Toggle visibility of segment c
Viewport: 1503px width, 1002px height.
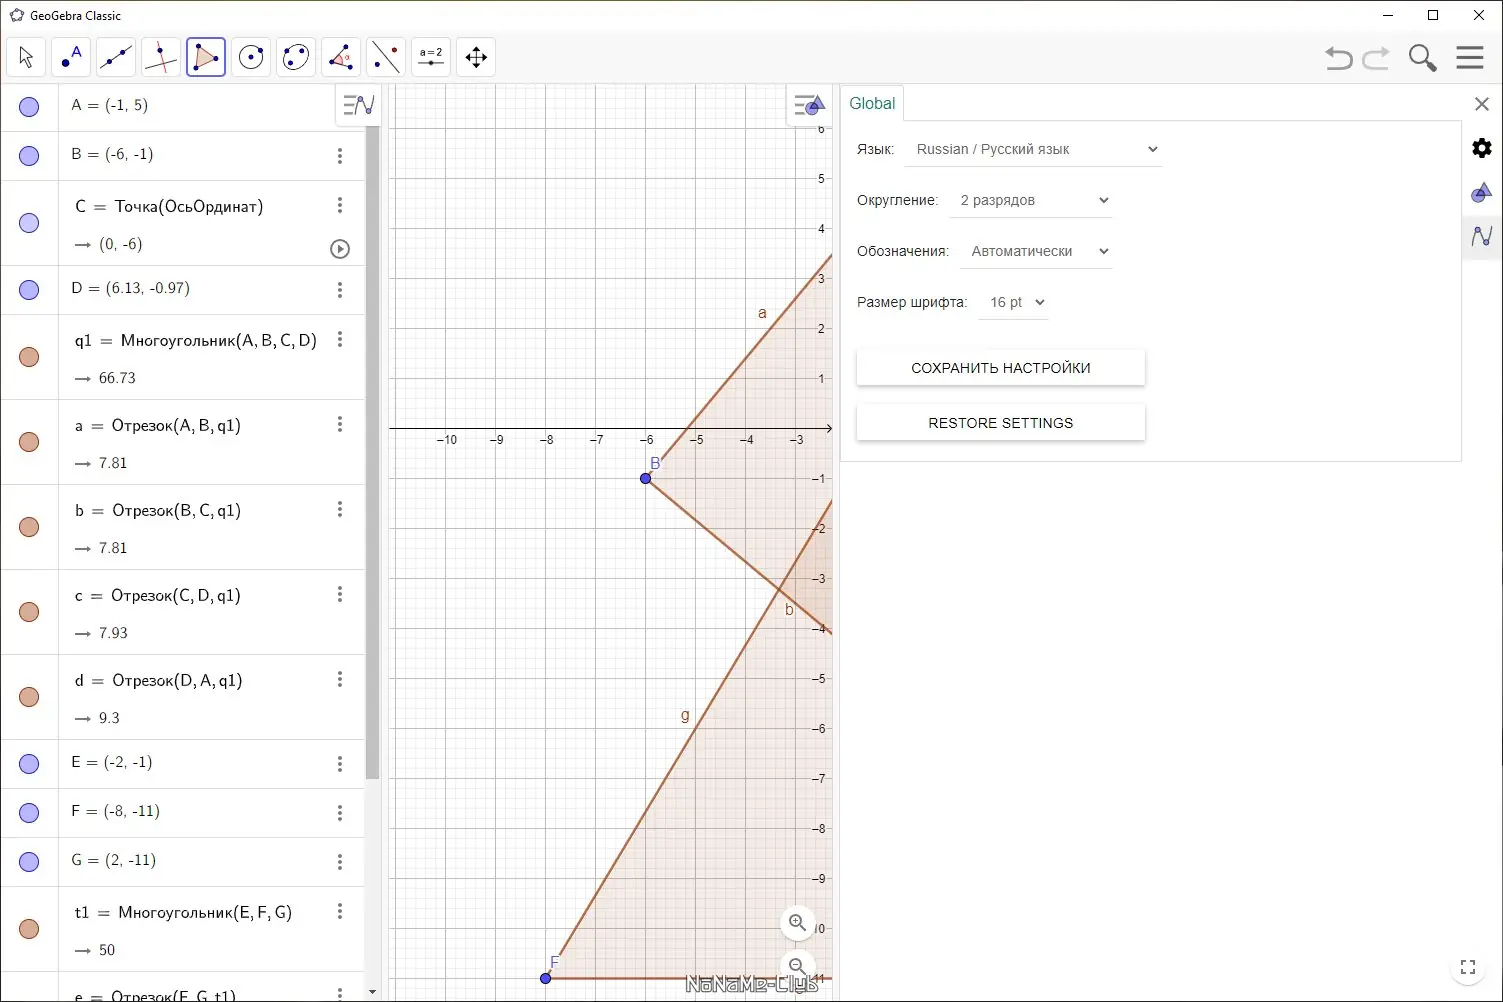29,612
